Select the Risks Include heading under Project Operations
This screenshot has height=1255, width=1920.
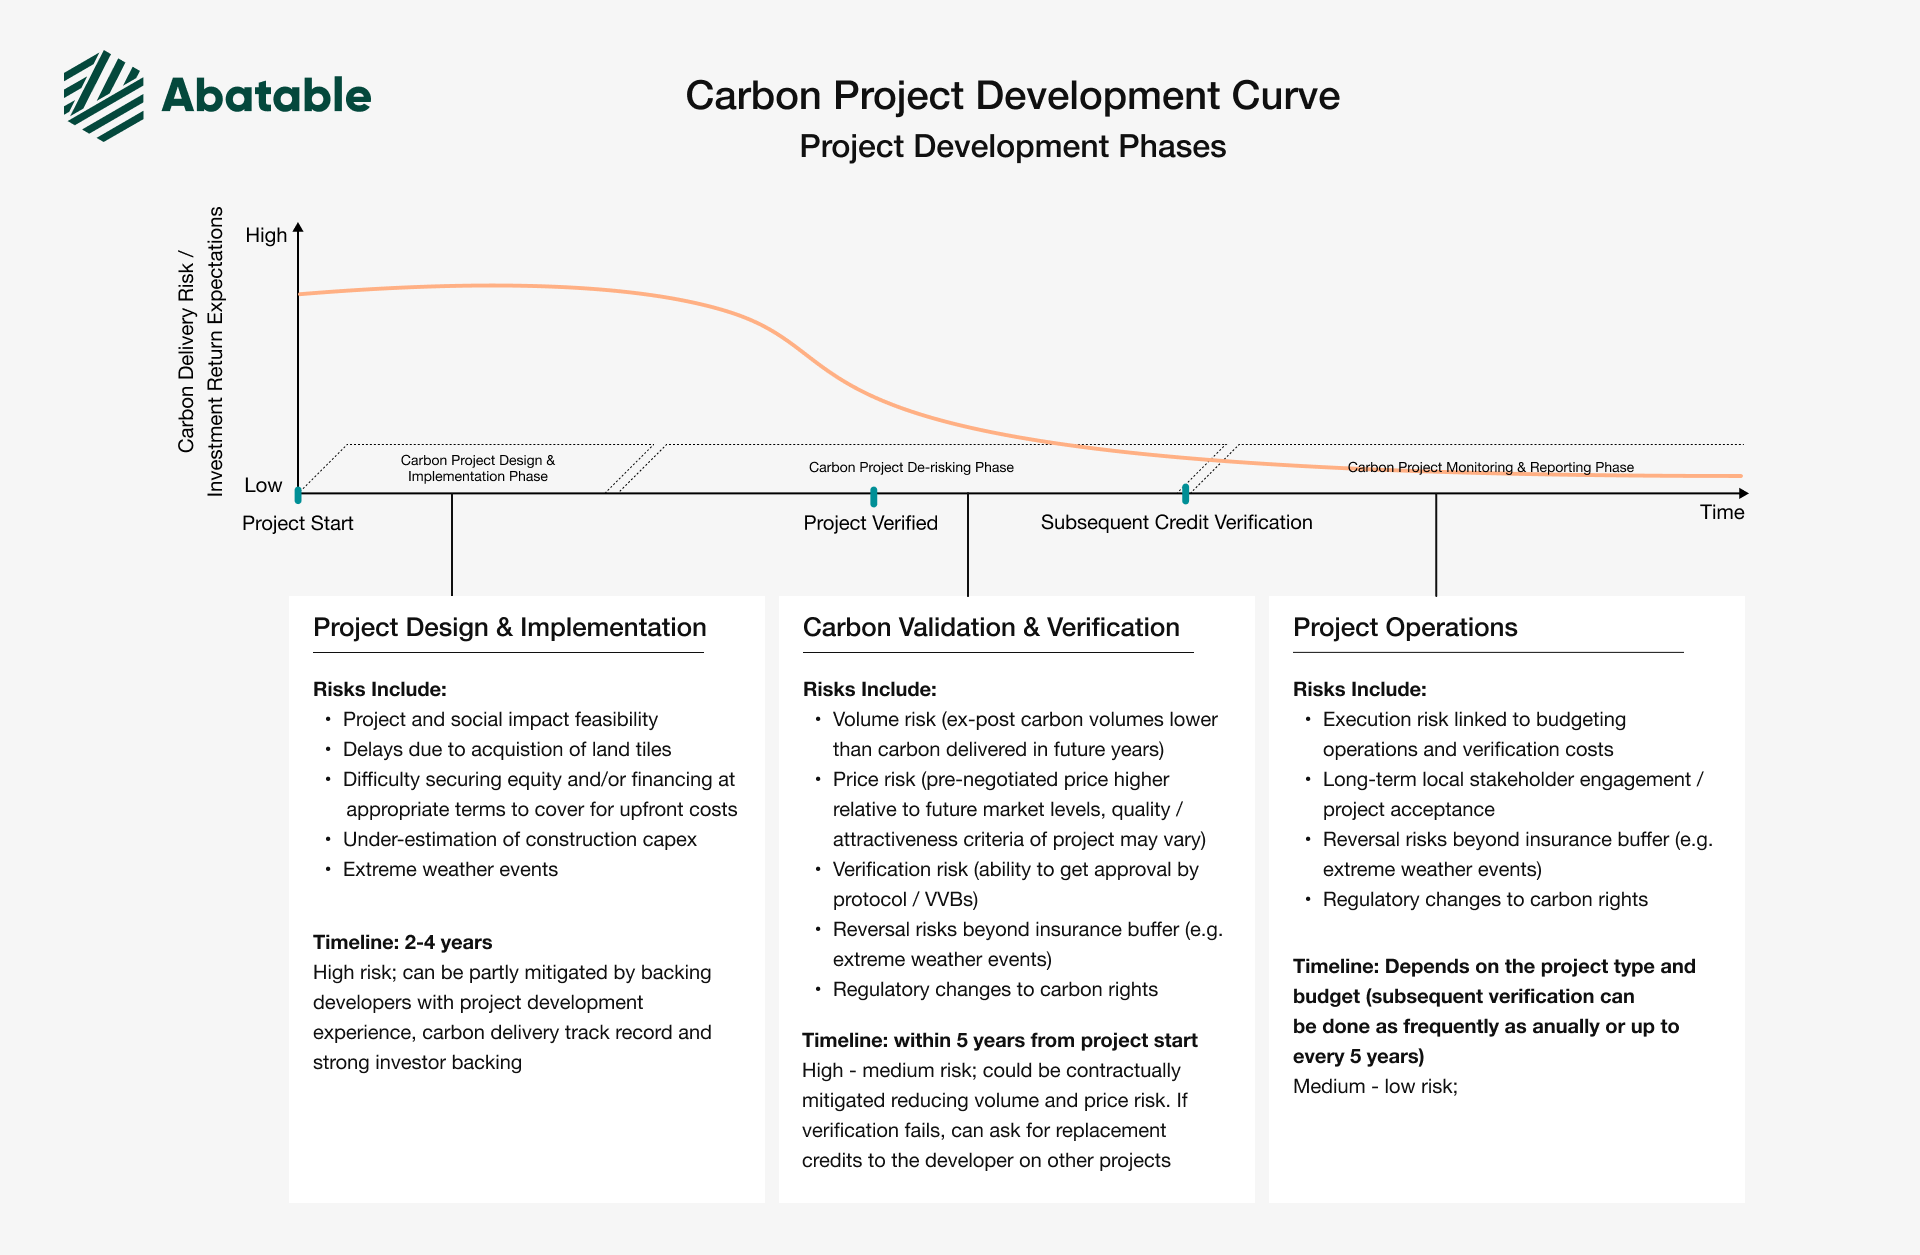coord(1359,689)
